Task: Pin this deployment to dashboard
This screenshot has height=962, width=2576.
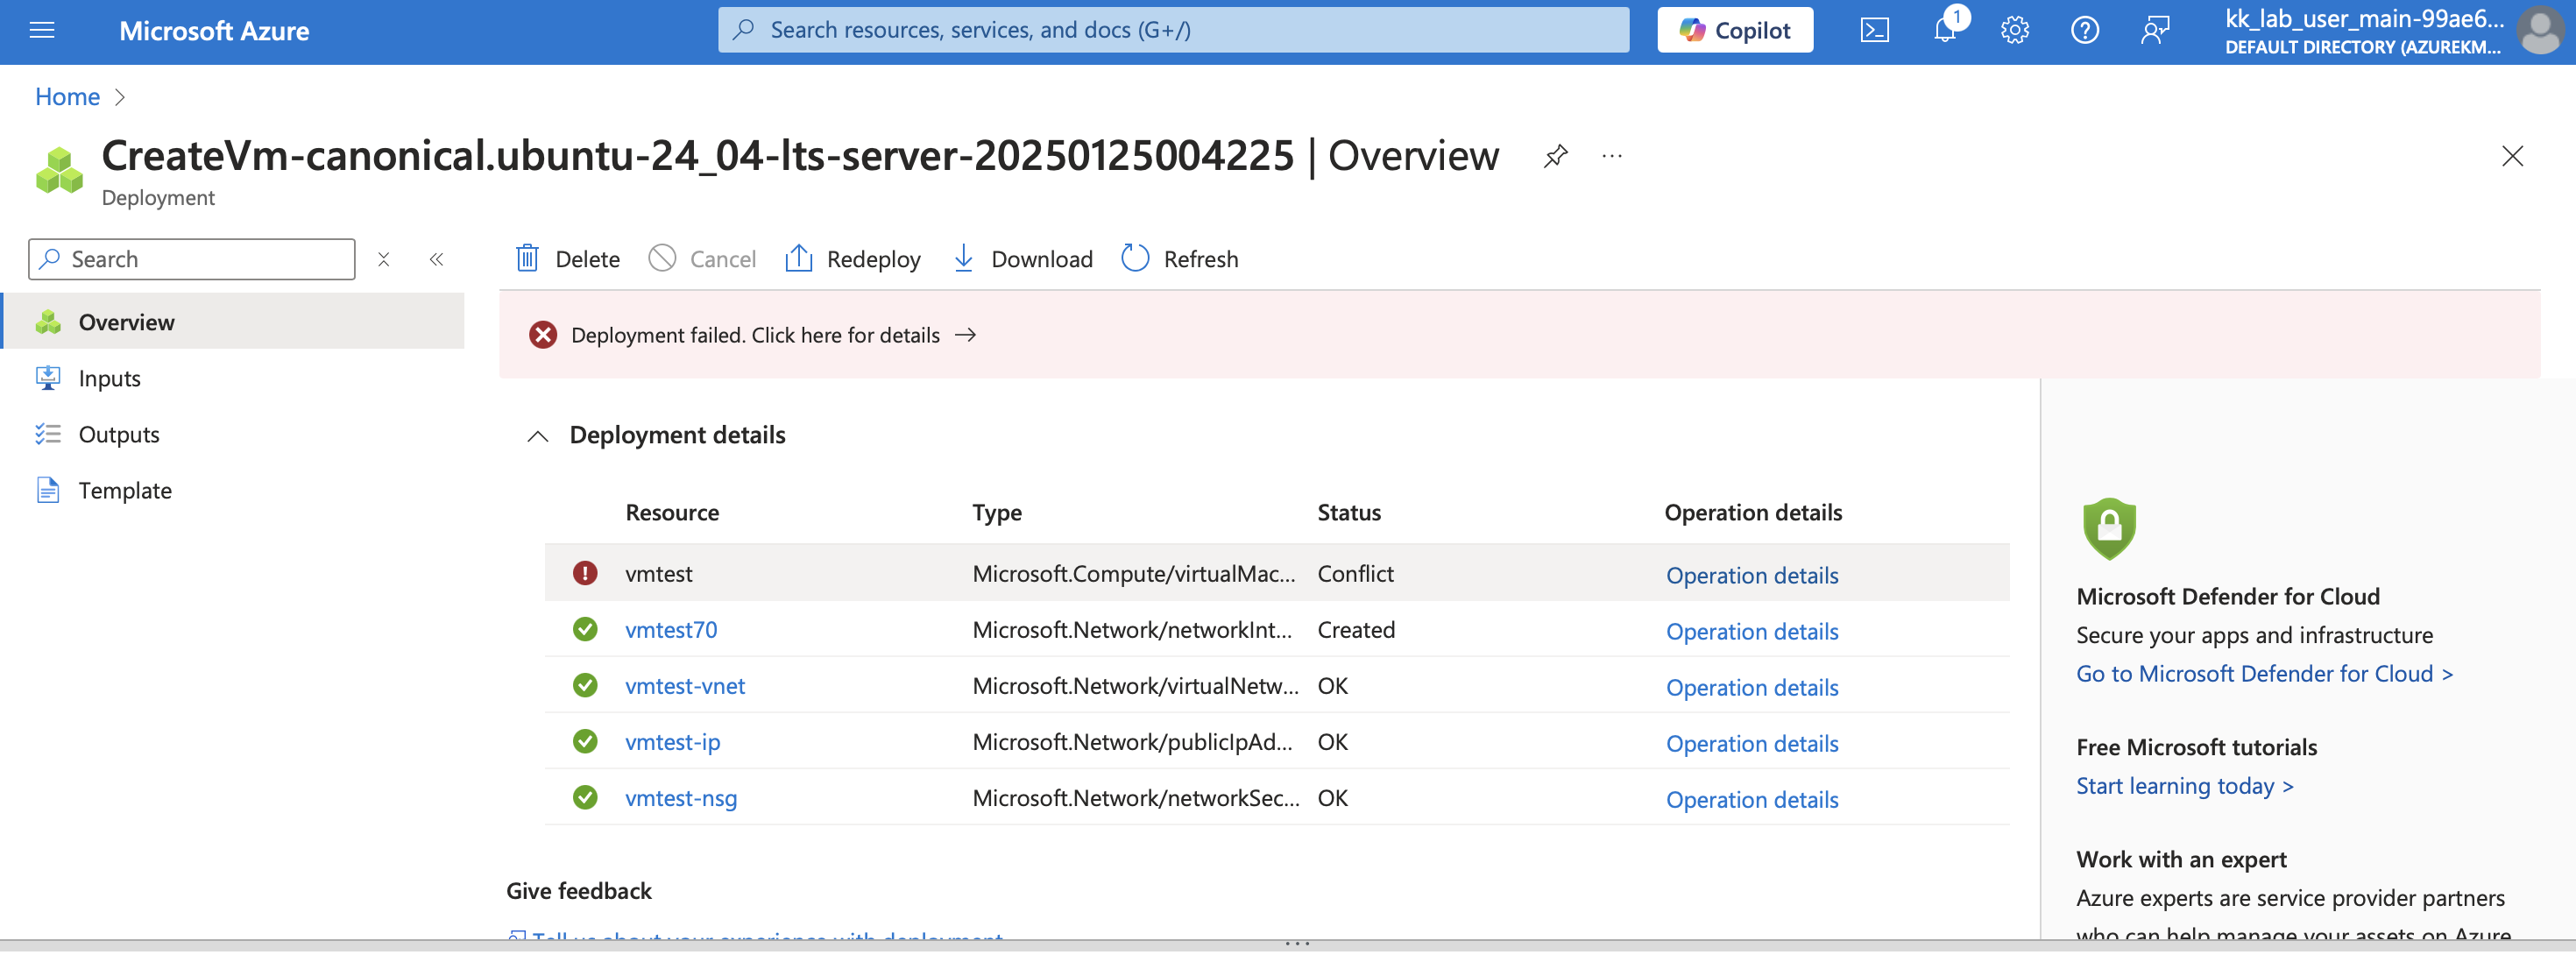Action: (1555, 156)
